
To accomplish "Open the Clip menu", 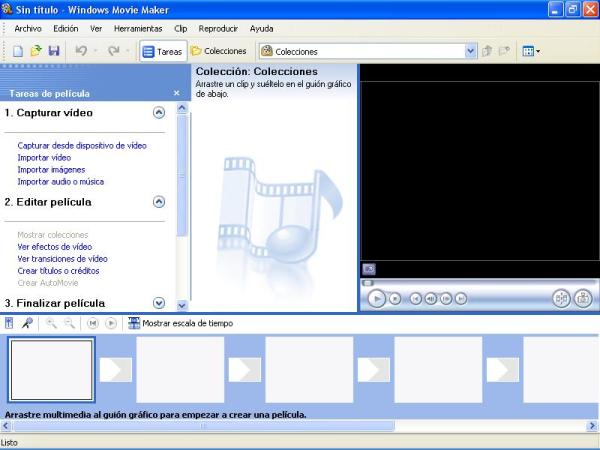I will click(180, 29).
